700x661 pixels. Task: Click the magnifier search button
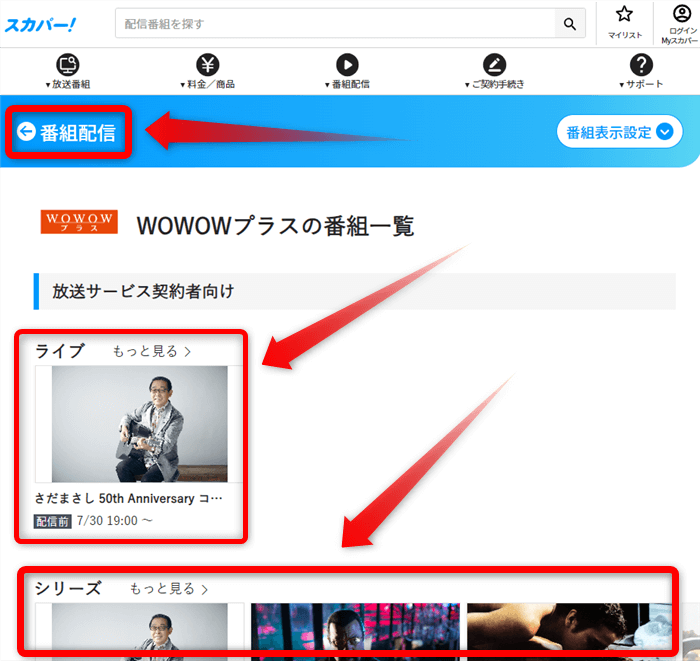click(570, 24)
